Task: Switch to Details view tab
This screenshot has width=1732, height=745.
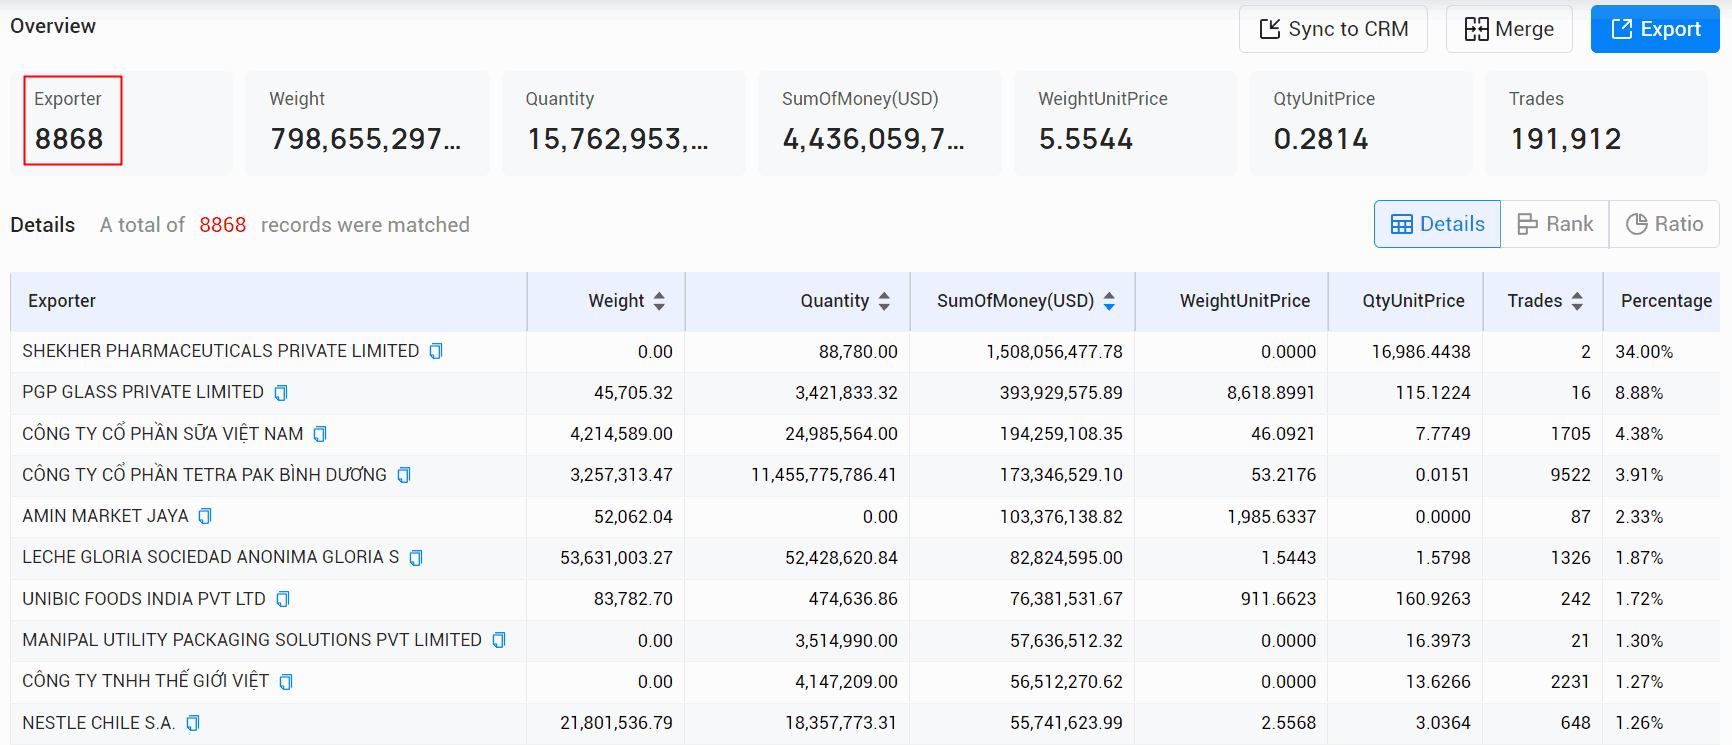Action: pos(1437,224)
